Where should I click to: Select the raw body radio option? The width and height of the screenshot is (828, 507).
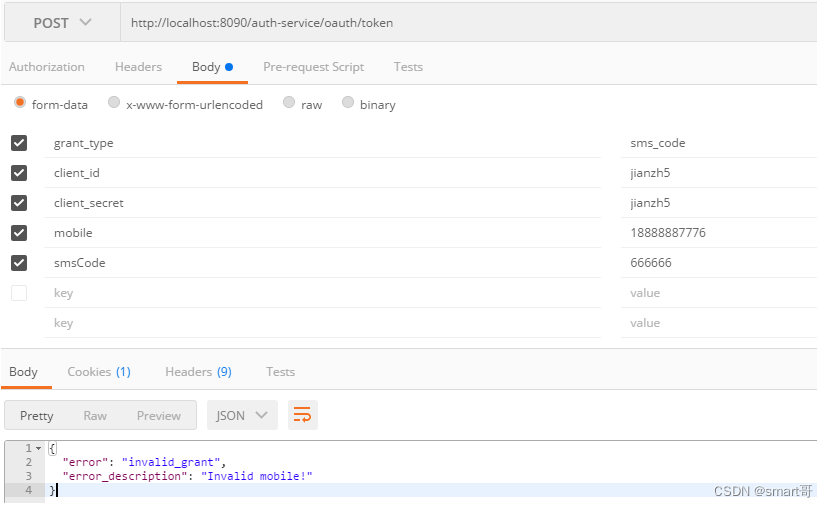click(289, 102)
